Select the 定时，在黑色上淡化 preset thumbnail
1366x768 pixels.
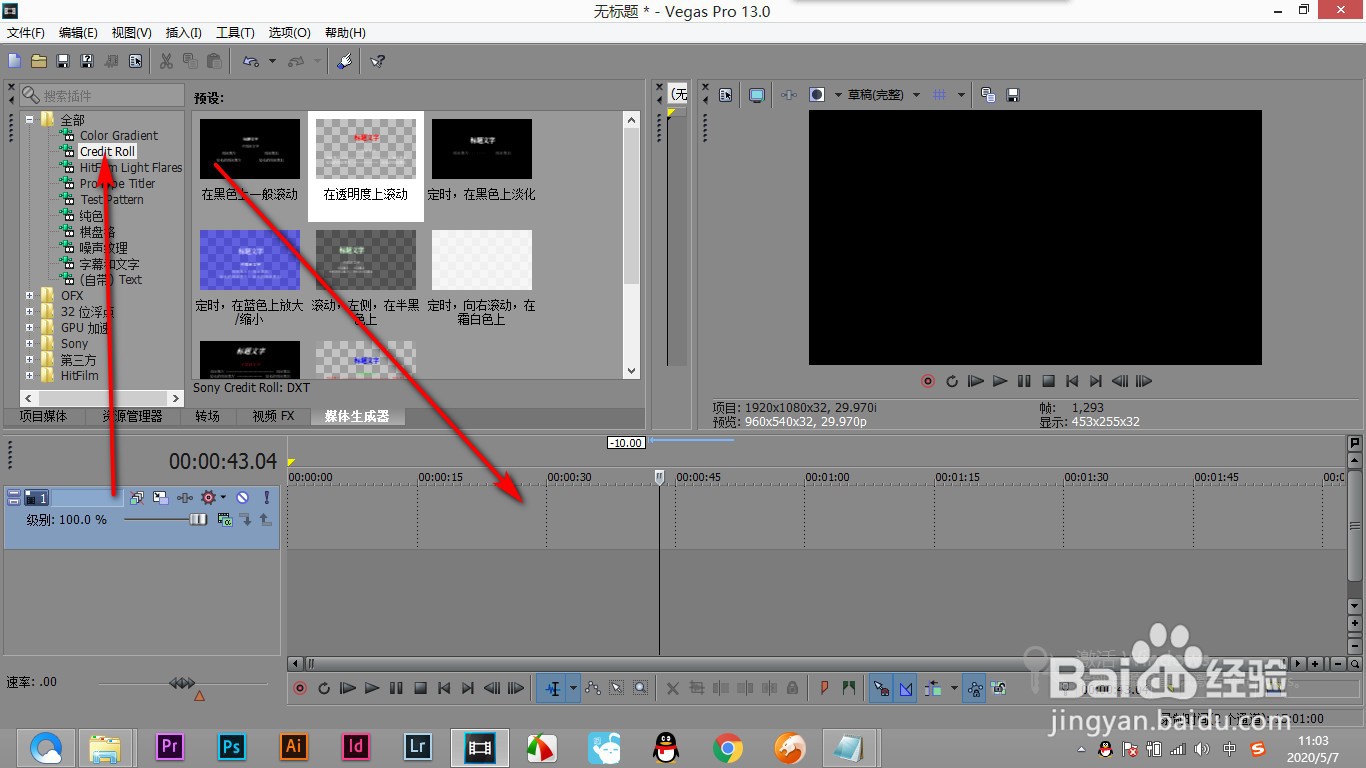482,149
